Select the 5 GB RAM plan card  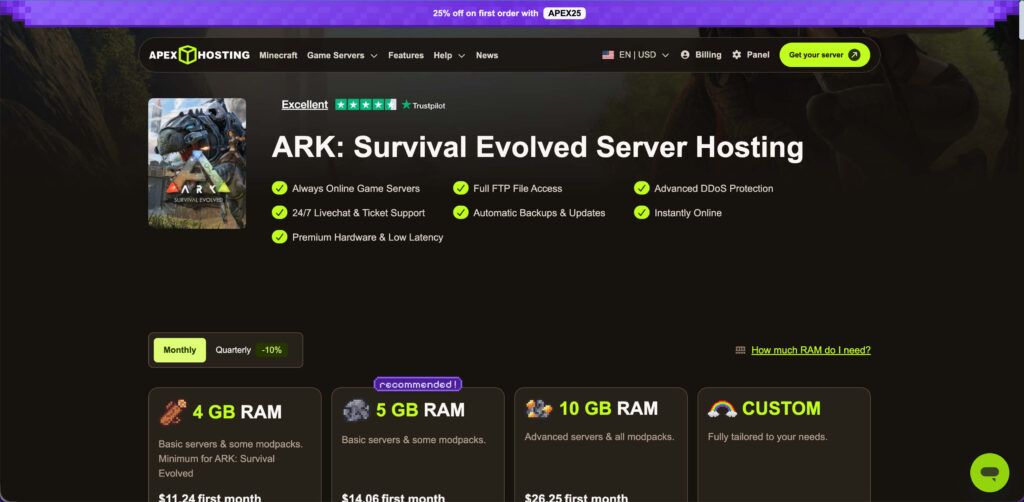coord(418,445)
